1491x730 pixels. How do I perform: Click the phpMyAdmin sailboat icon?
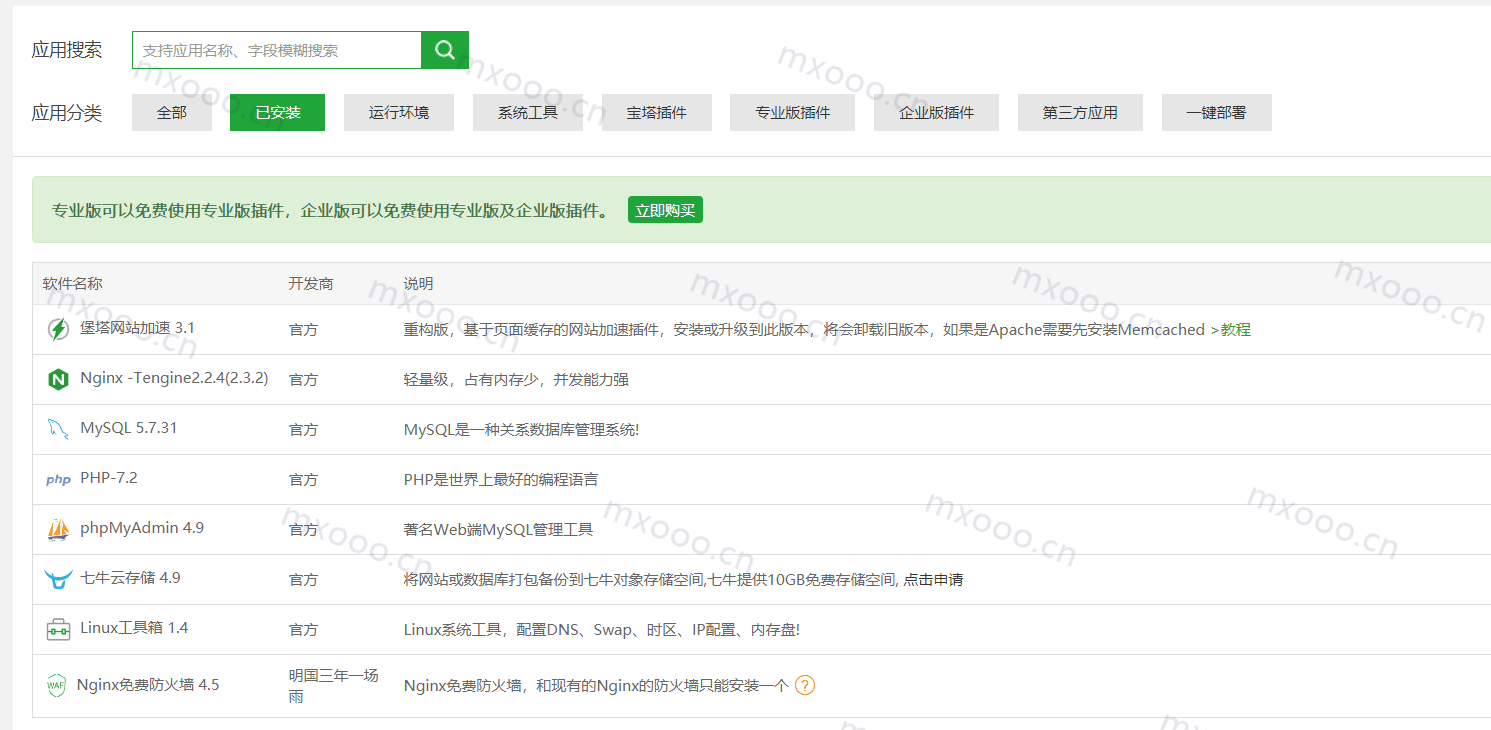[x=58, y=529]
